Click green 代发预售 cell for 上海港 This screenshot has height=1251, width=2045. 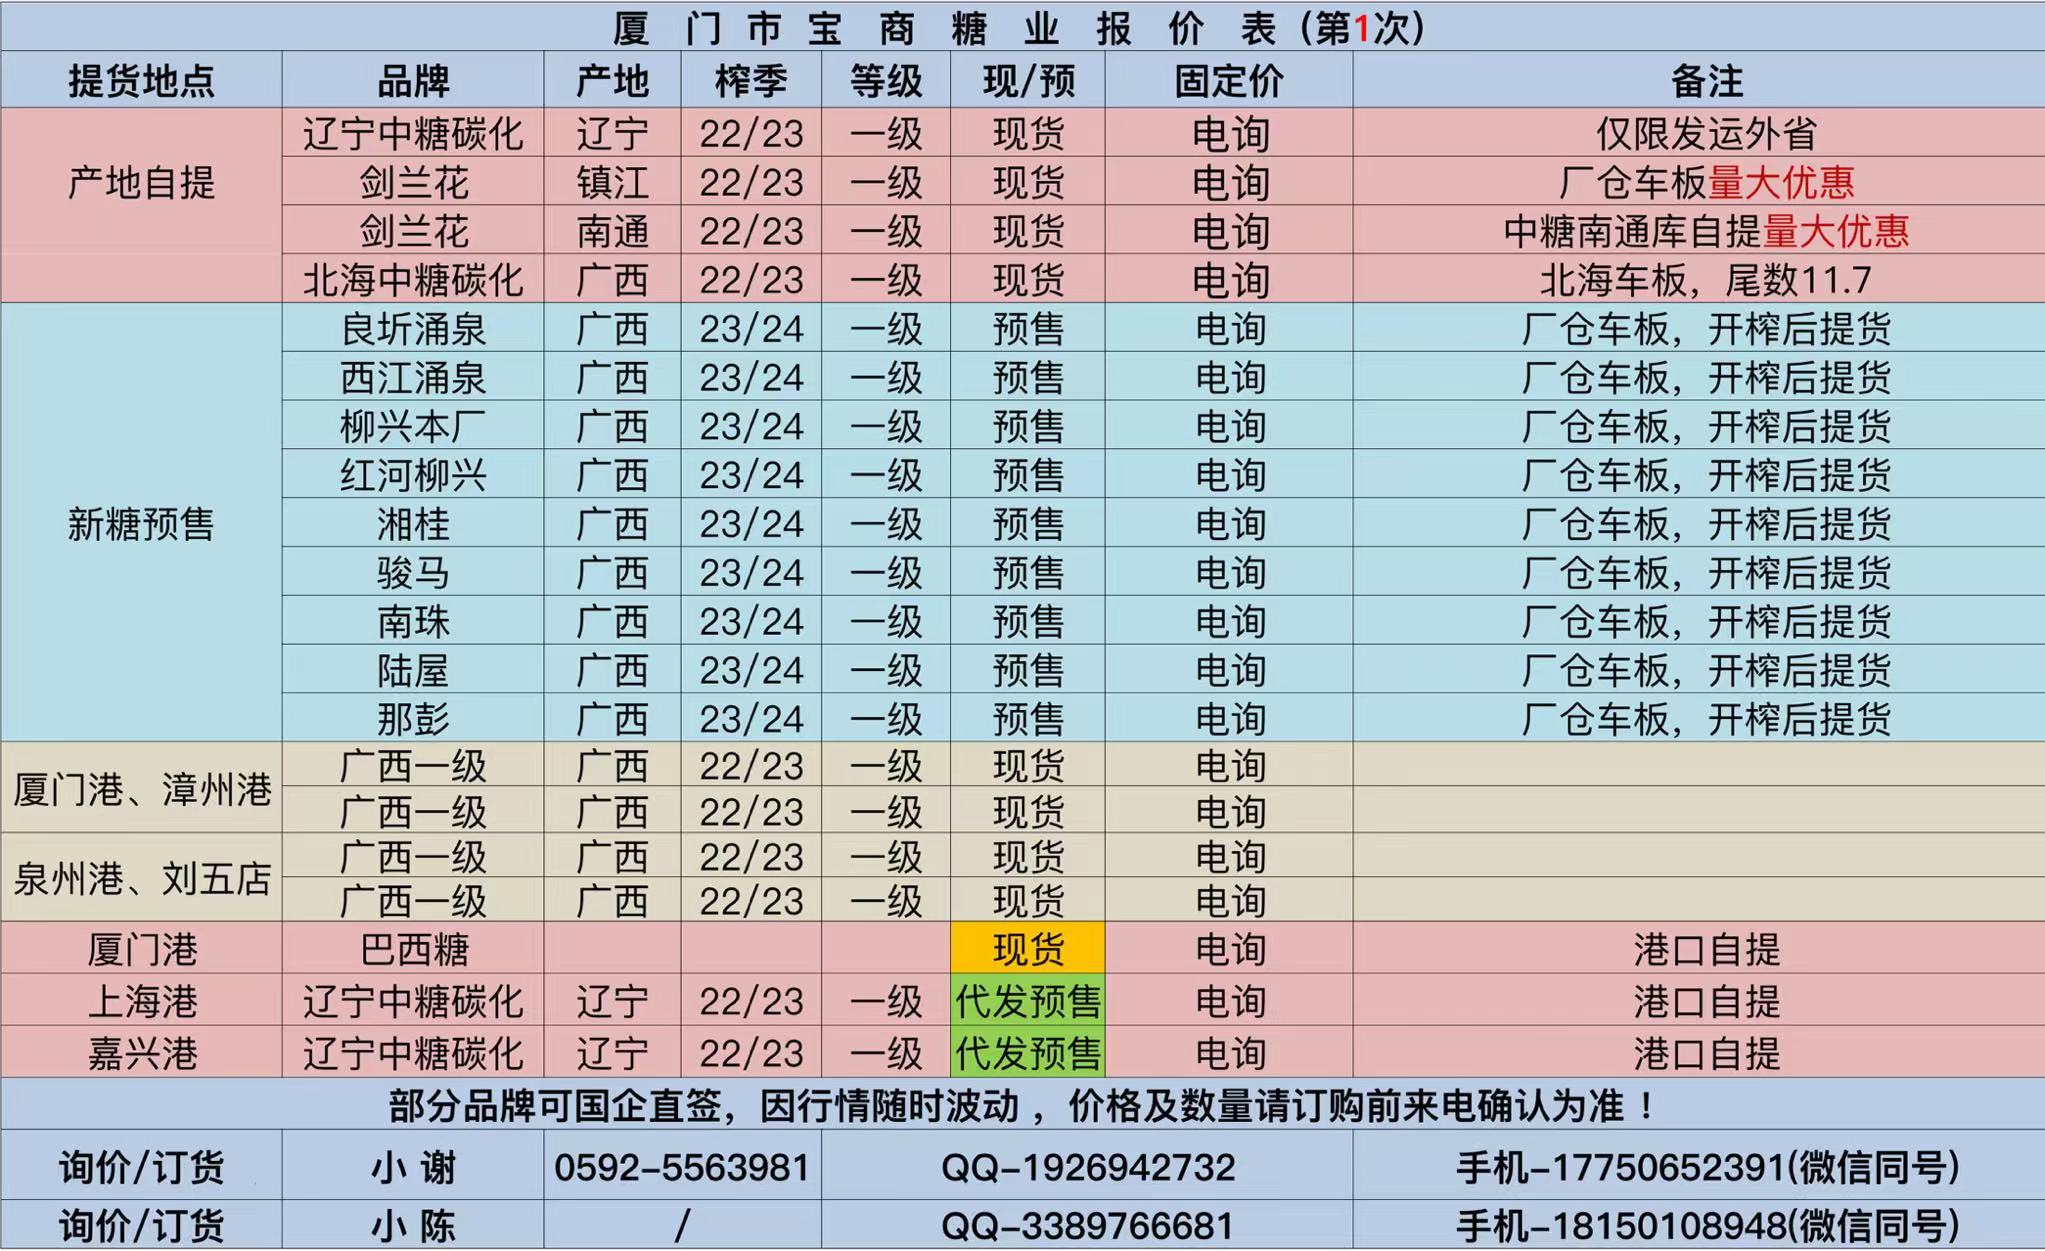tap(1027, 1000)
